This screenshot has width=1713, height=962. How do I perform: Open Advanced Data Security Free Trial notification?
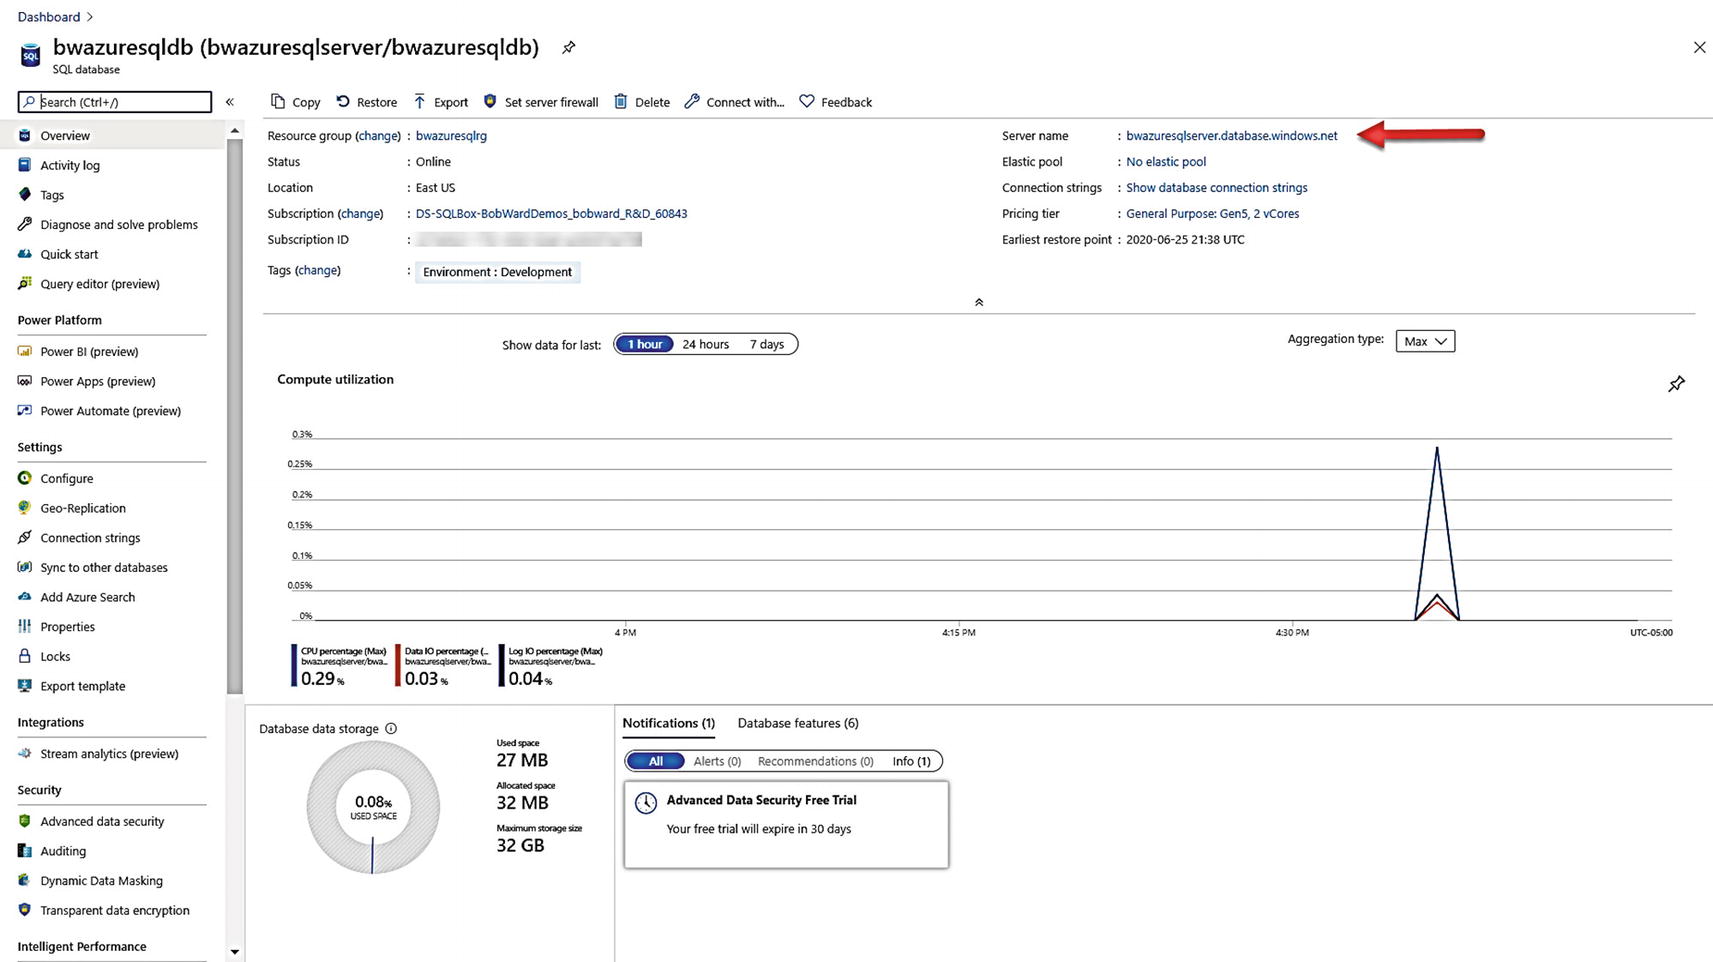(x=786, y=824)
